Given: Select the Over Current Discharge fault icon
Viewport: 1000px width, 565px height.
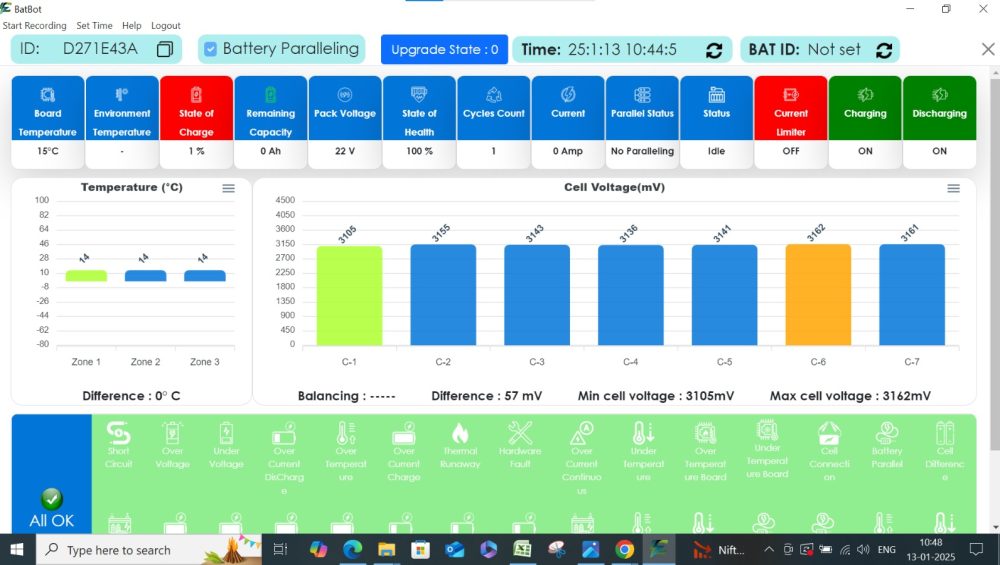Looking at the screenshot, I should [284, 434].
